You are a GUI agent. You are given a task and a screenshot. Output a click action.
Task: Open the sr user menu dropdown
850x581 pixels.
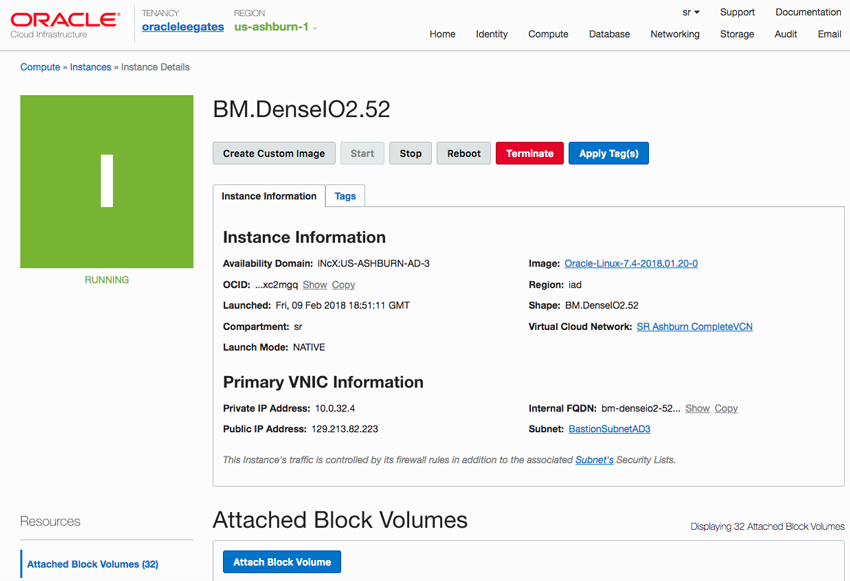point(691,12)
